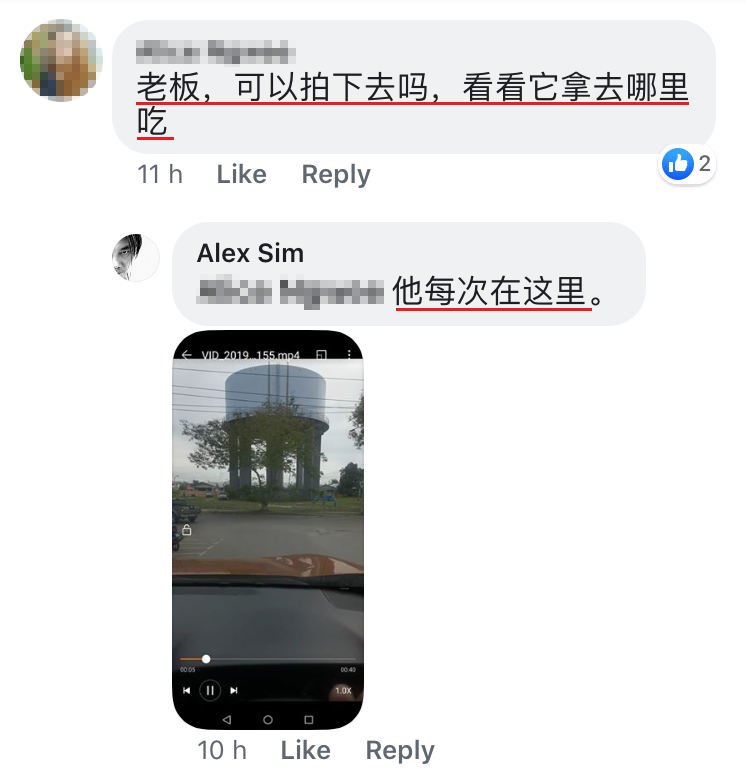The width and height of the screenshot is (746, 771).
Task: Open the pixelated commenter avatar
Action: tap(61, 60)
